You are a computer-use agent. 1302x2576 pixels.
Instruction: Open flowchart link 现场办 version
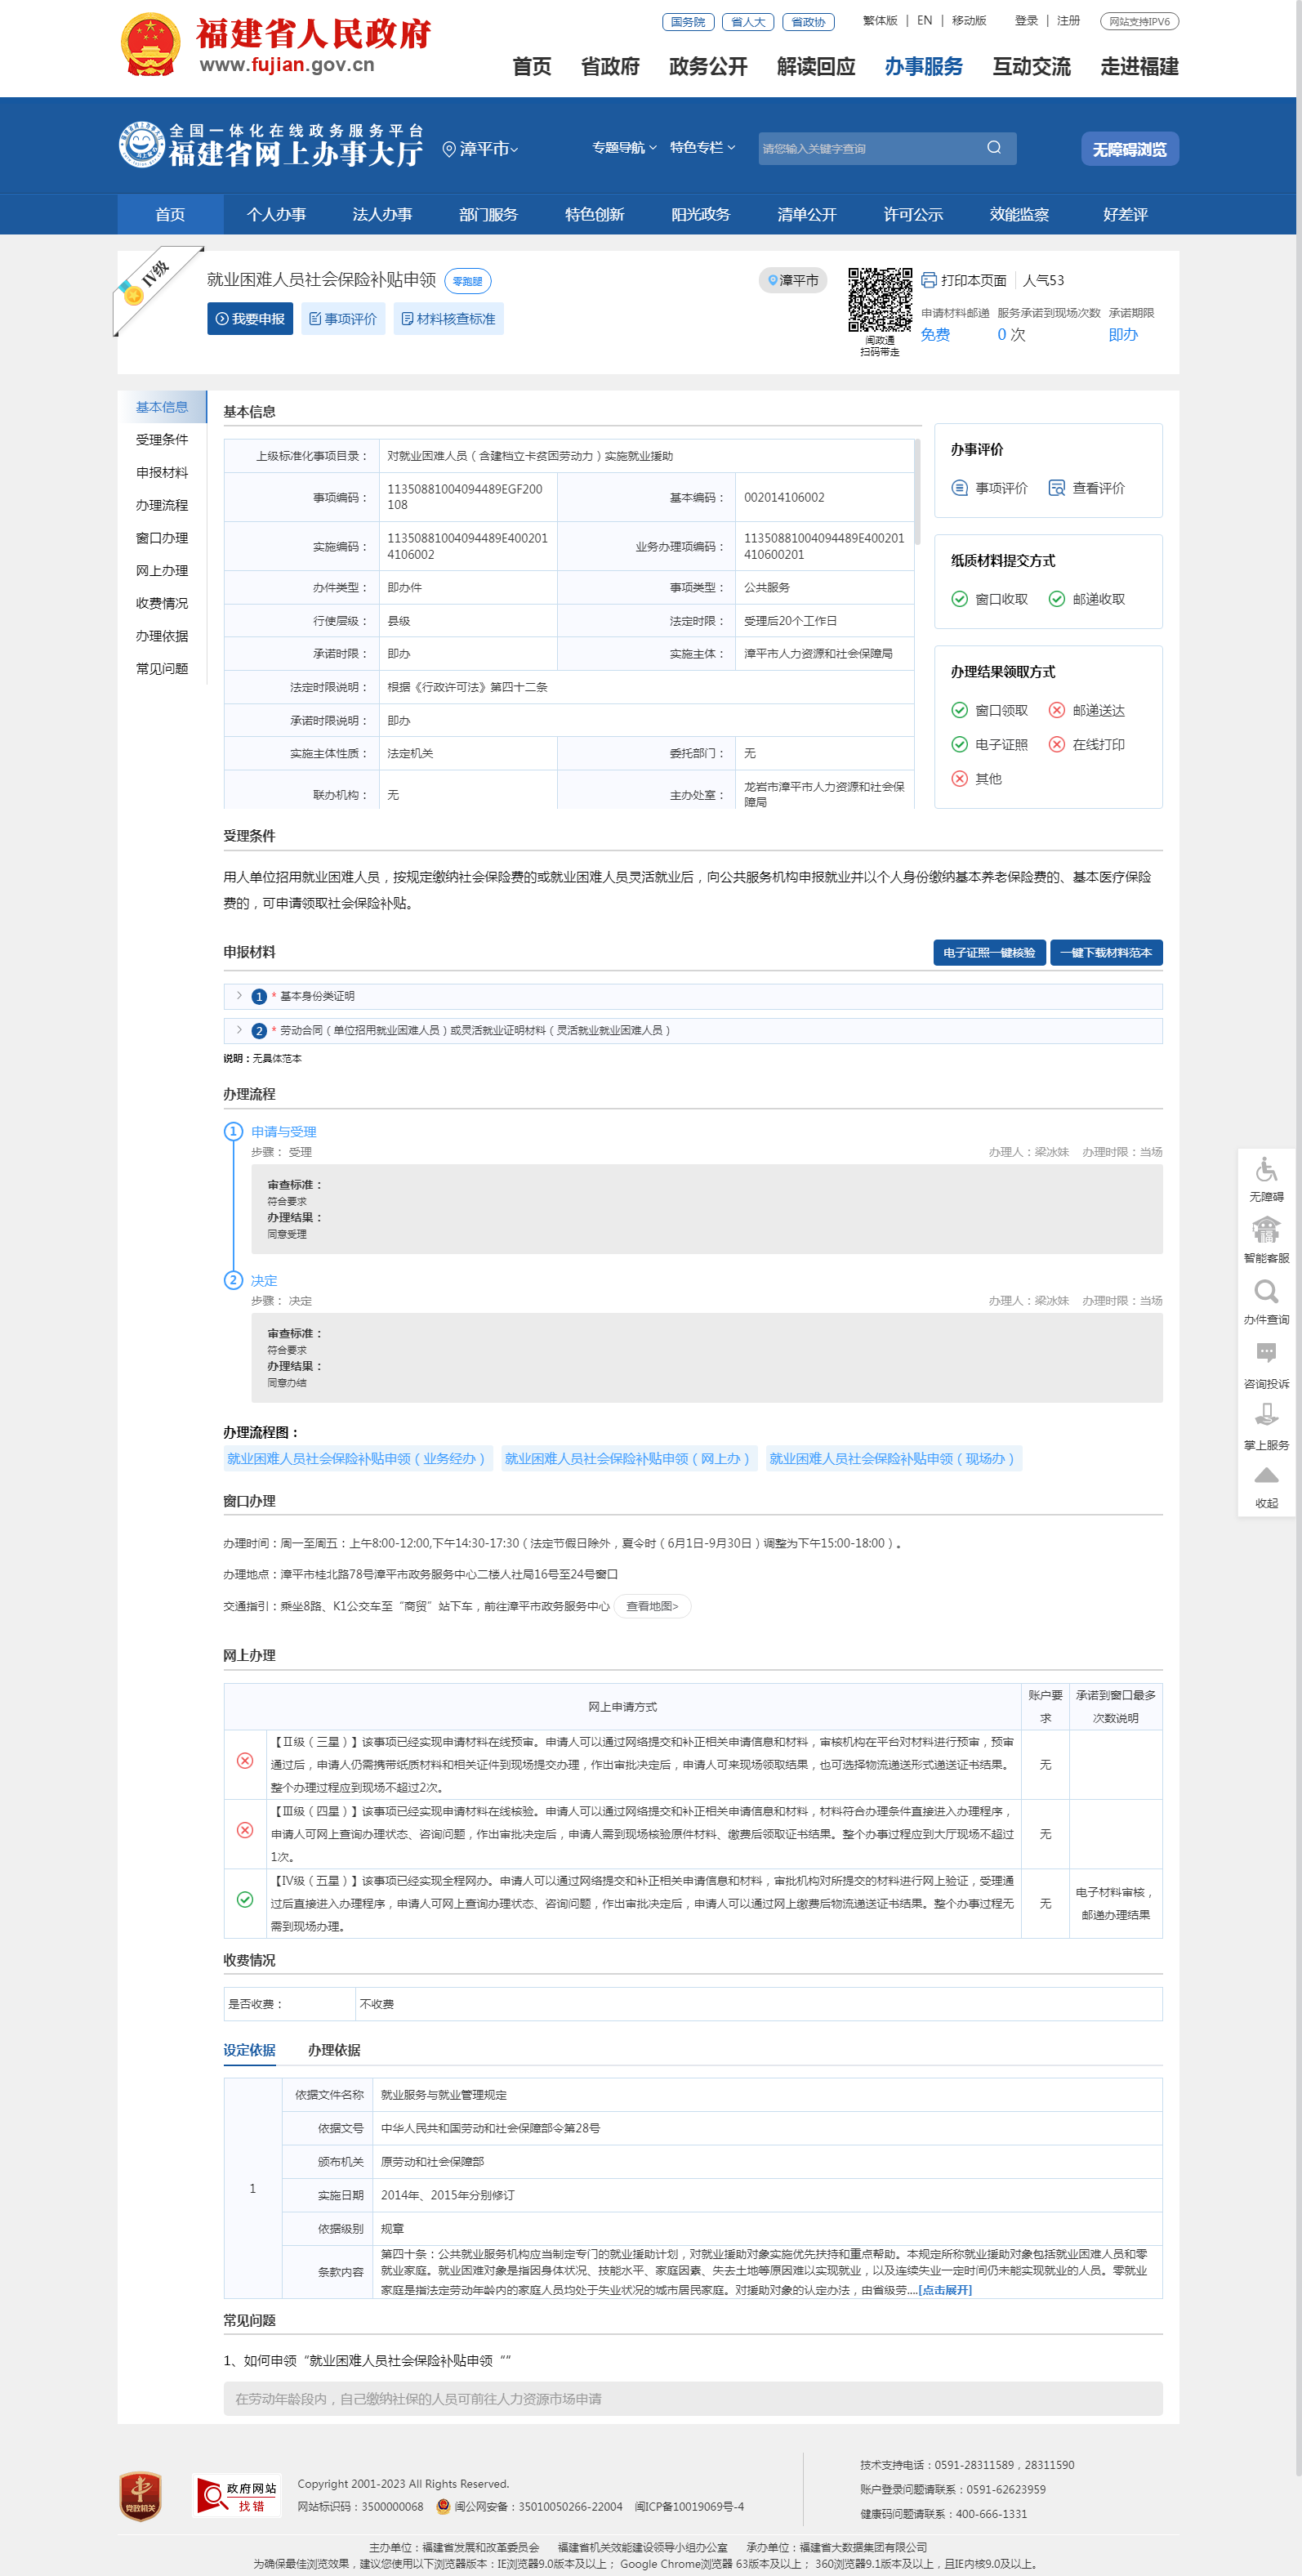892,1459
